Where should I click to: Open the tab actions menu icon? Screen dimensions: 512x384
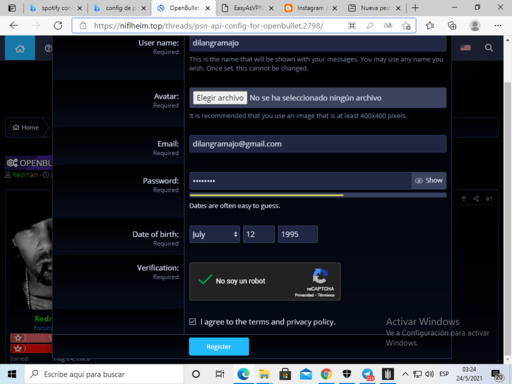click(12, 8)
